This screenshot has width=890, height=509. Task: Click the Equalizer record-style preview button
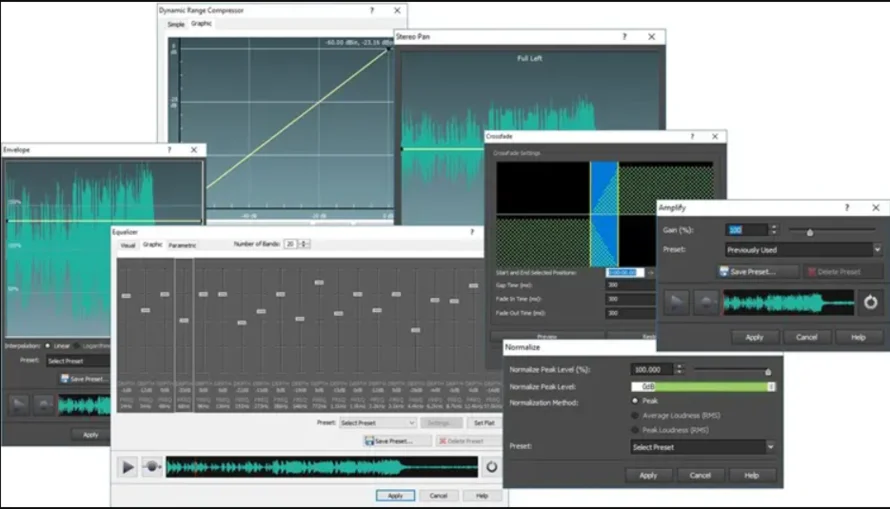(x=152, y=467)
